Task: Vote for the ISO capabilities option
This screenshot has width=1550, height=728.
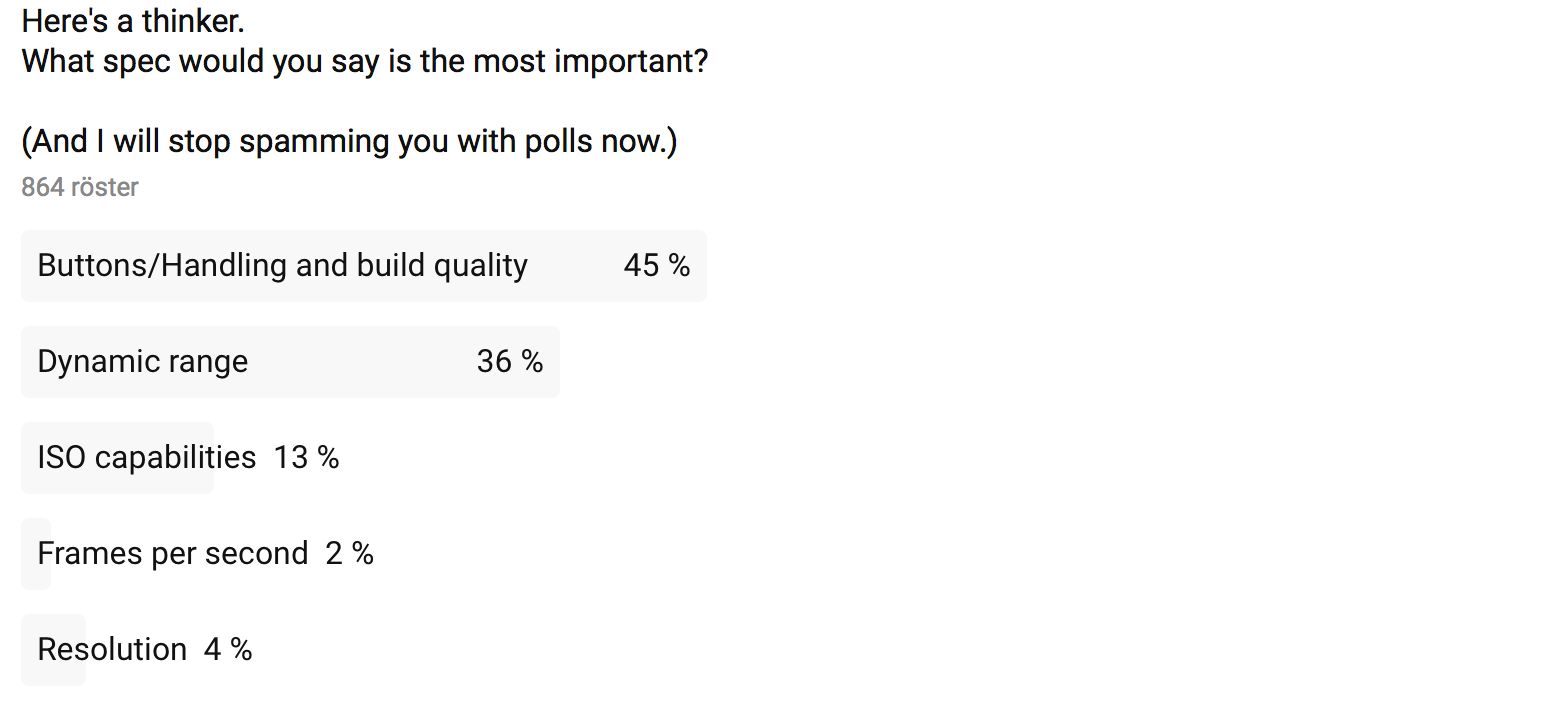Action: [x=180, y=458]
